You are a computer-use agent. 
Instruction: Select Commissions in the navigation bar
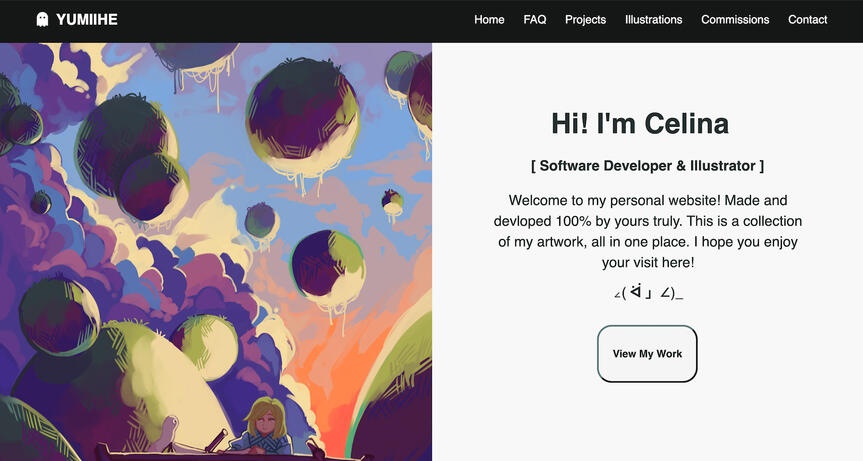[x=735, y=20]
